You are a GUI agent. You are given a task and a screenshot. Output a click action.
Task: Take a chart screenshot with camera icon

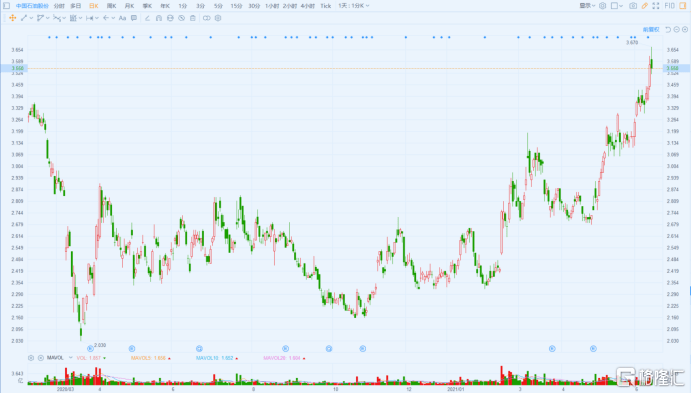[x=633, y=6]
